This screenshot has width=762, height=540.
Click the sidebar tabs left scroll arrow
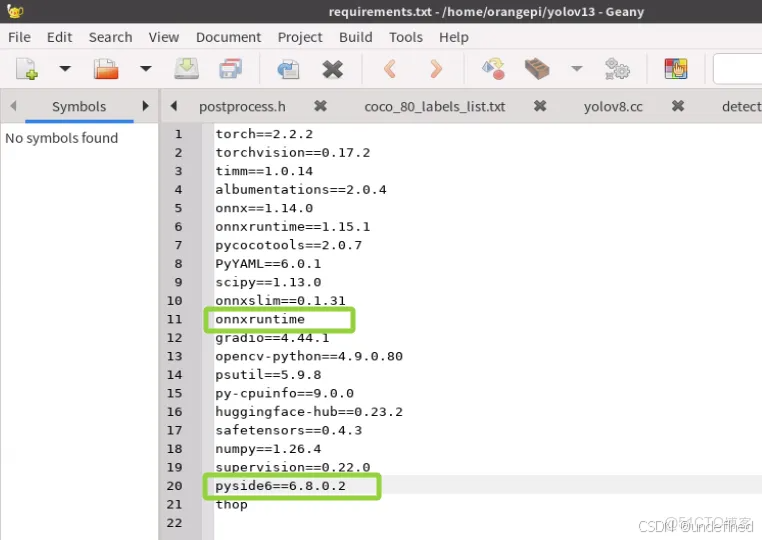[x=13, y=105]
